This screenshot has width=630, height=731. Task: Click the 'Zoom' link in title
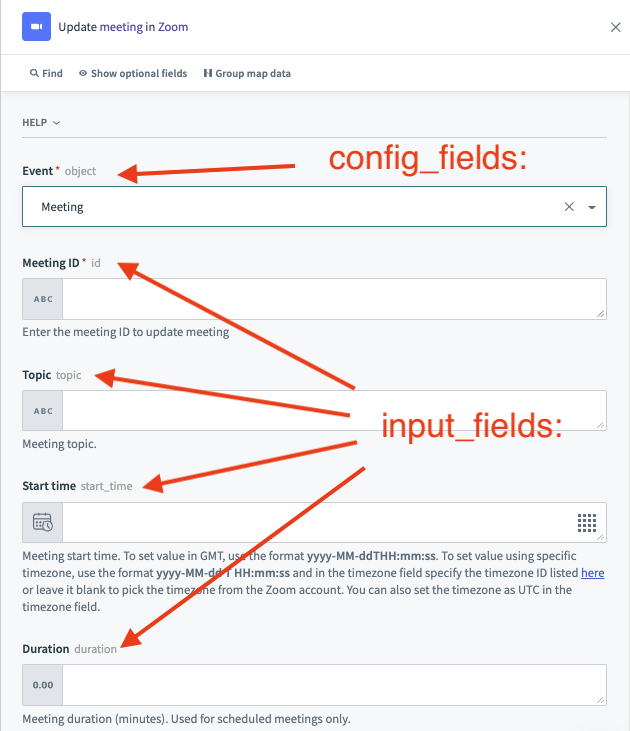click(x=173, y=27)
